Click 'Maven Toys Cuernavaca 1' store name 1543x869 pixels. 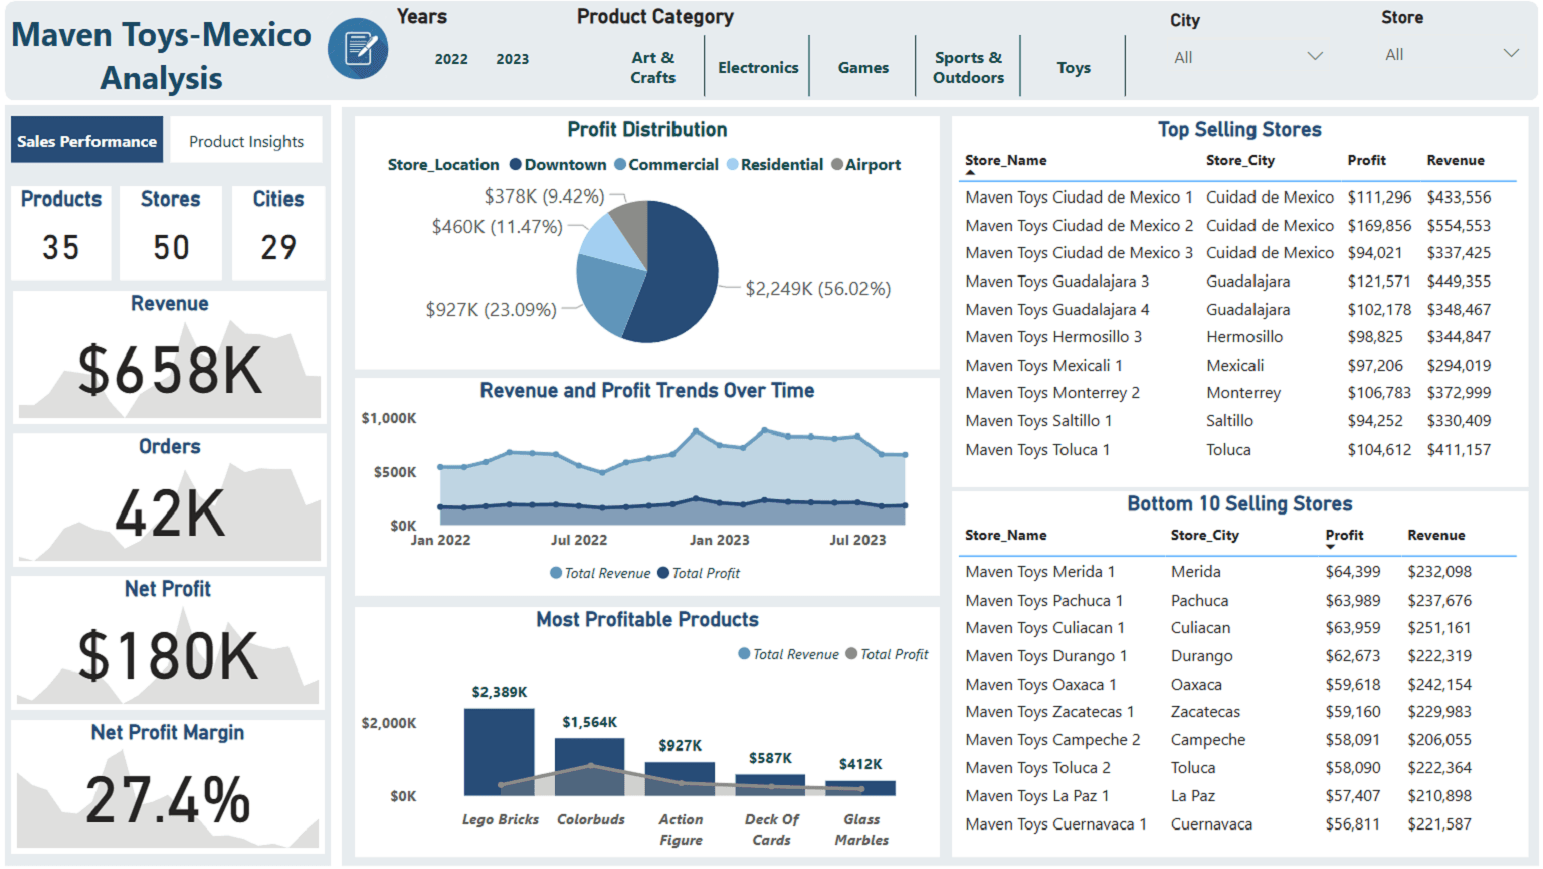pyautogui.click(x=1056, y=824)
